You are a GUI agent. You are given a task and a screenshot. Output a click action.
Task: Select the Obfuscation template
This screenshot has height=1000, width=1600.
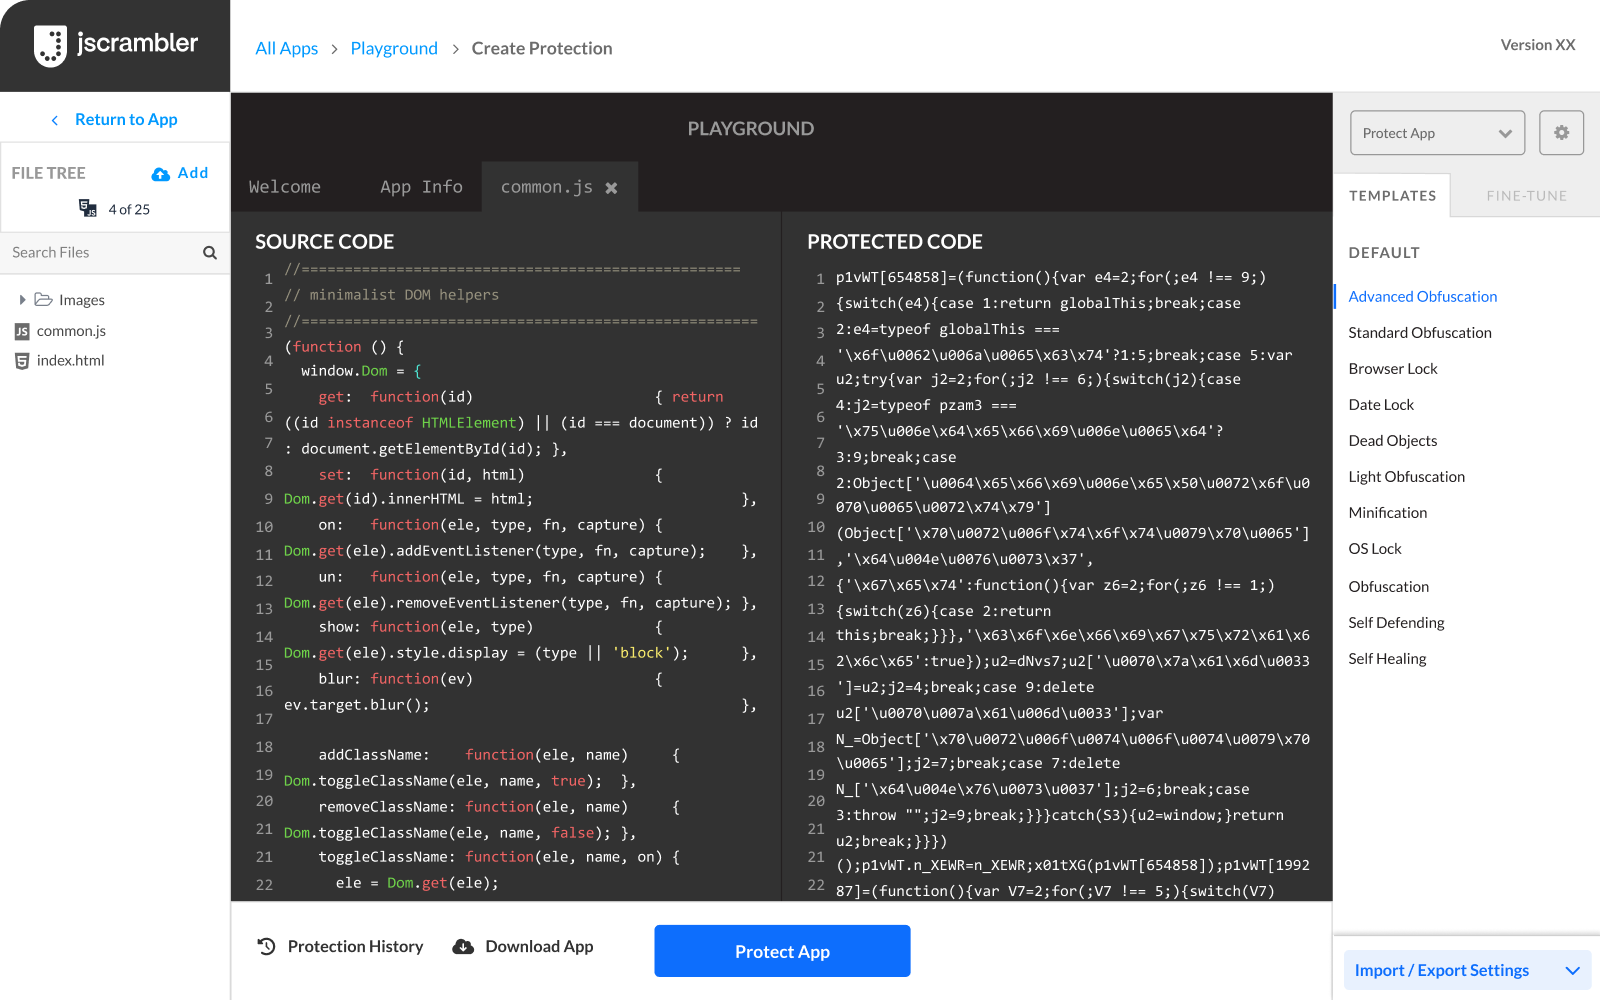click(x=1388, y=586)
